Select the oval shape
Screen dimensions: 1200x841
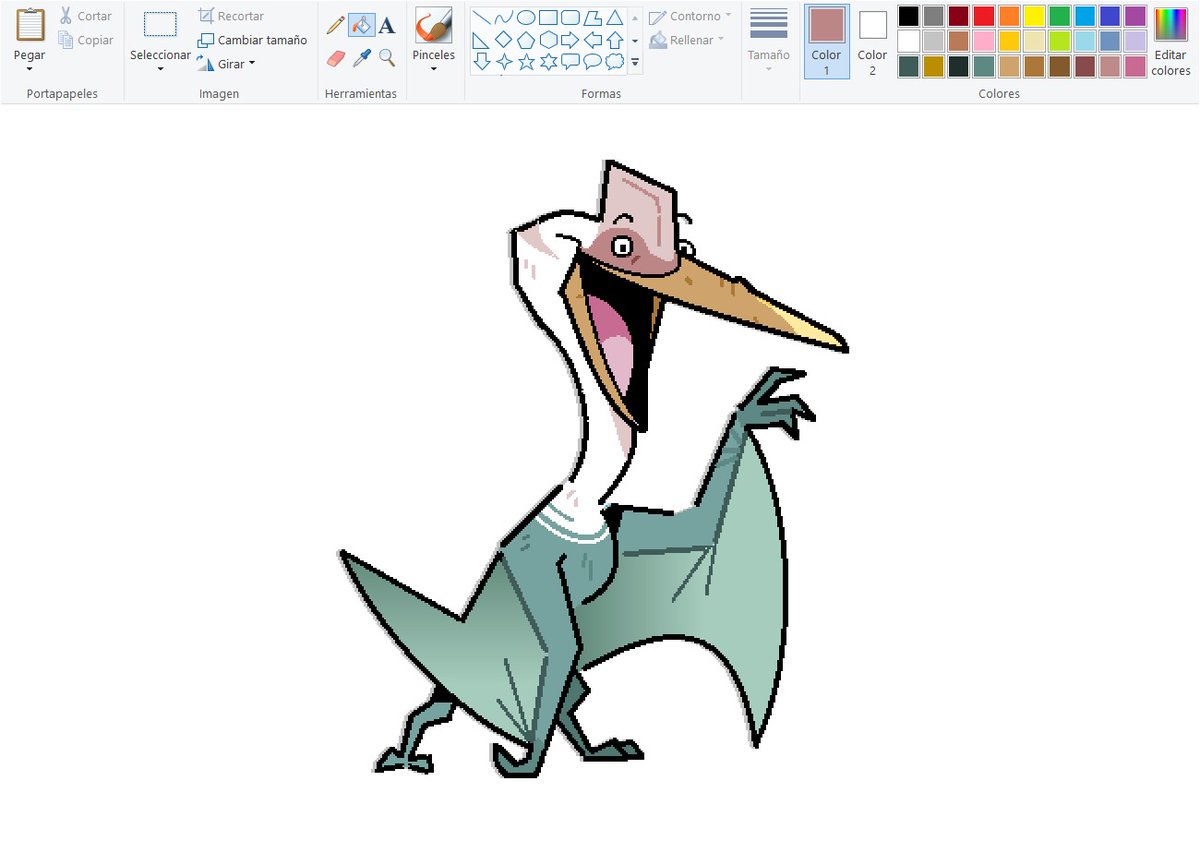pyautogui.click(x=526, y=17)
